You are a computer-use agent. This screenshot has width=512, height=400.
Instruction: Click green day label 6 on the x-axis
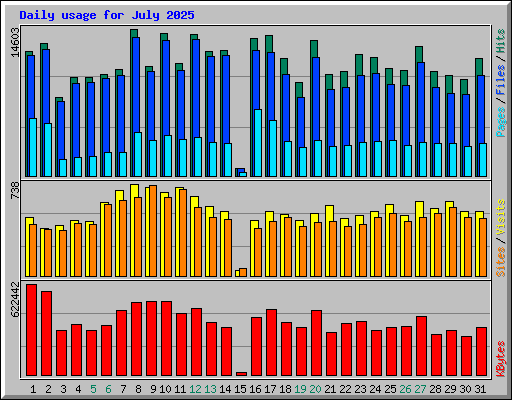[x=108, y=389]
